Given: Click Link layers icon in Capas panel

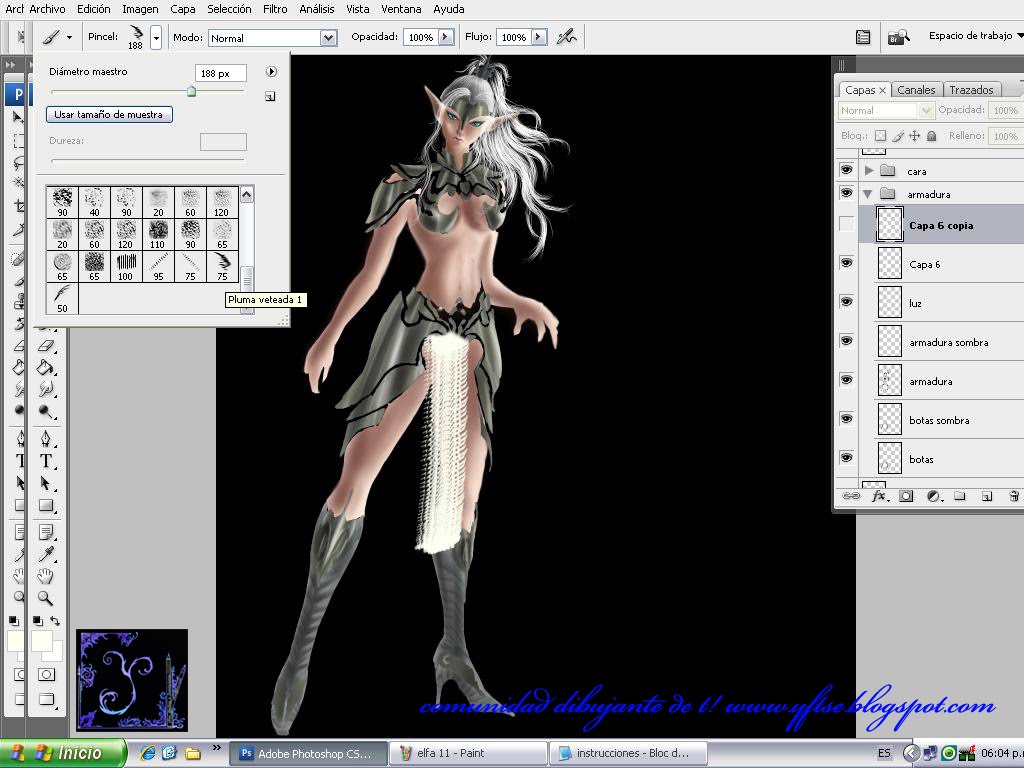Looking at the screenshot, I should click(x=851, y=496).
